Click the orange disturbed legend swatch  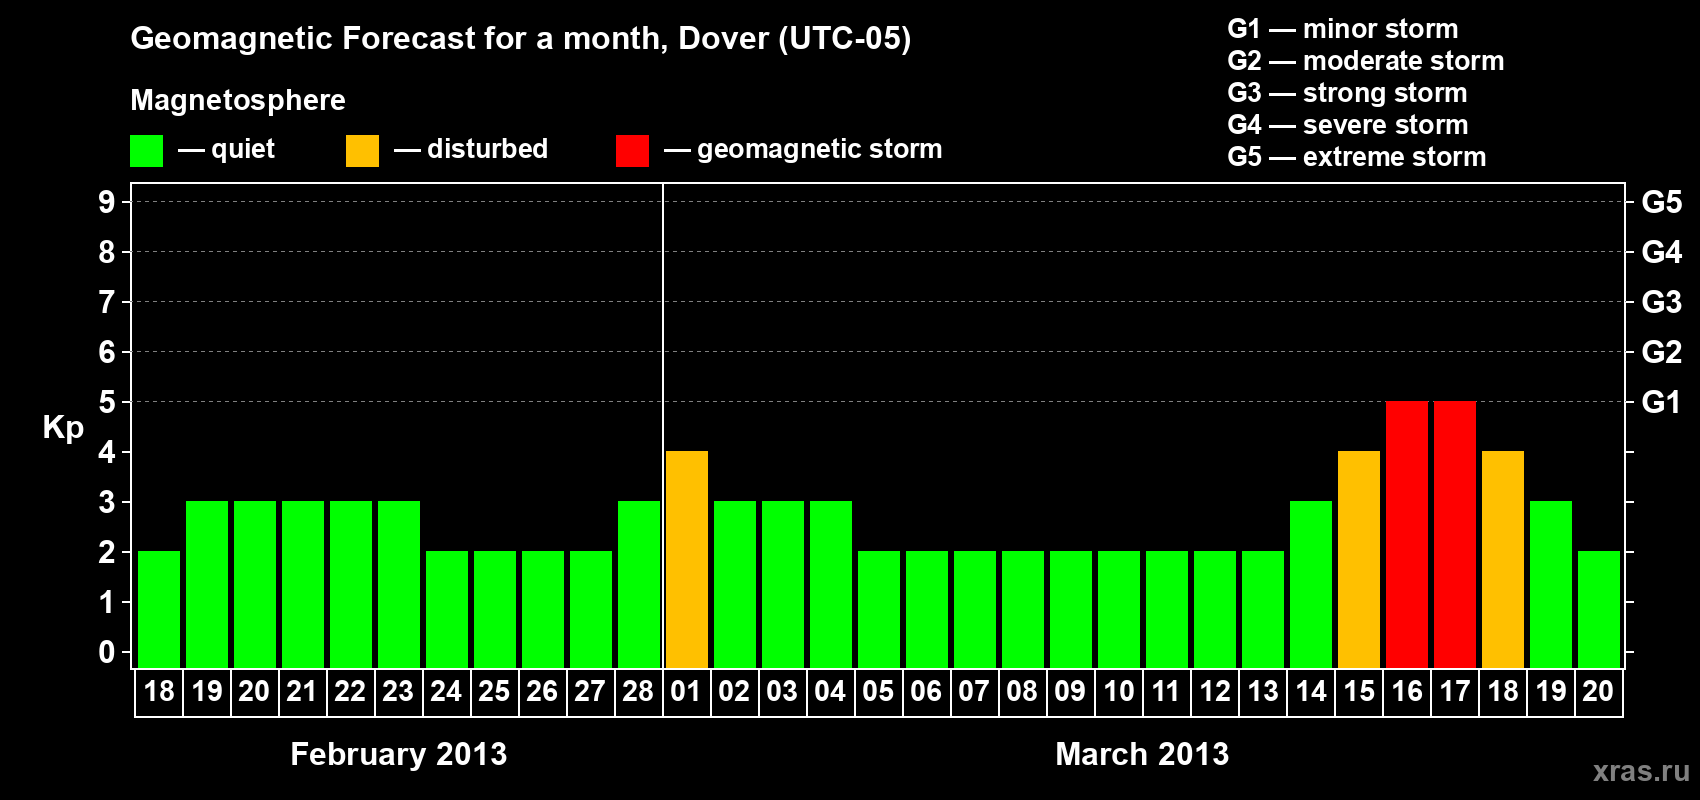[x=362, y=151]
